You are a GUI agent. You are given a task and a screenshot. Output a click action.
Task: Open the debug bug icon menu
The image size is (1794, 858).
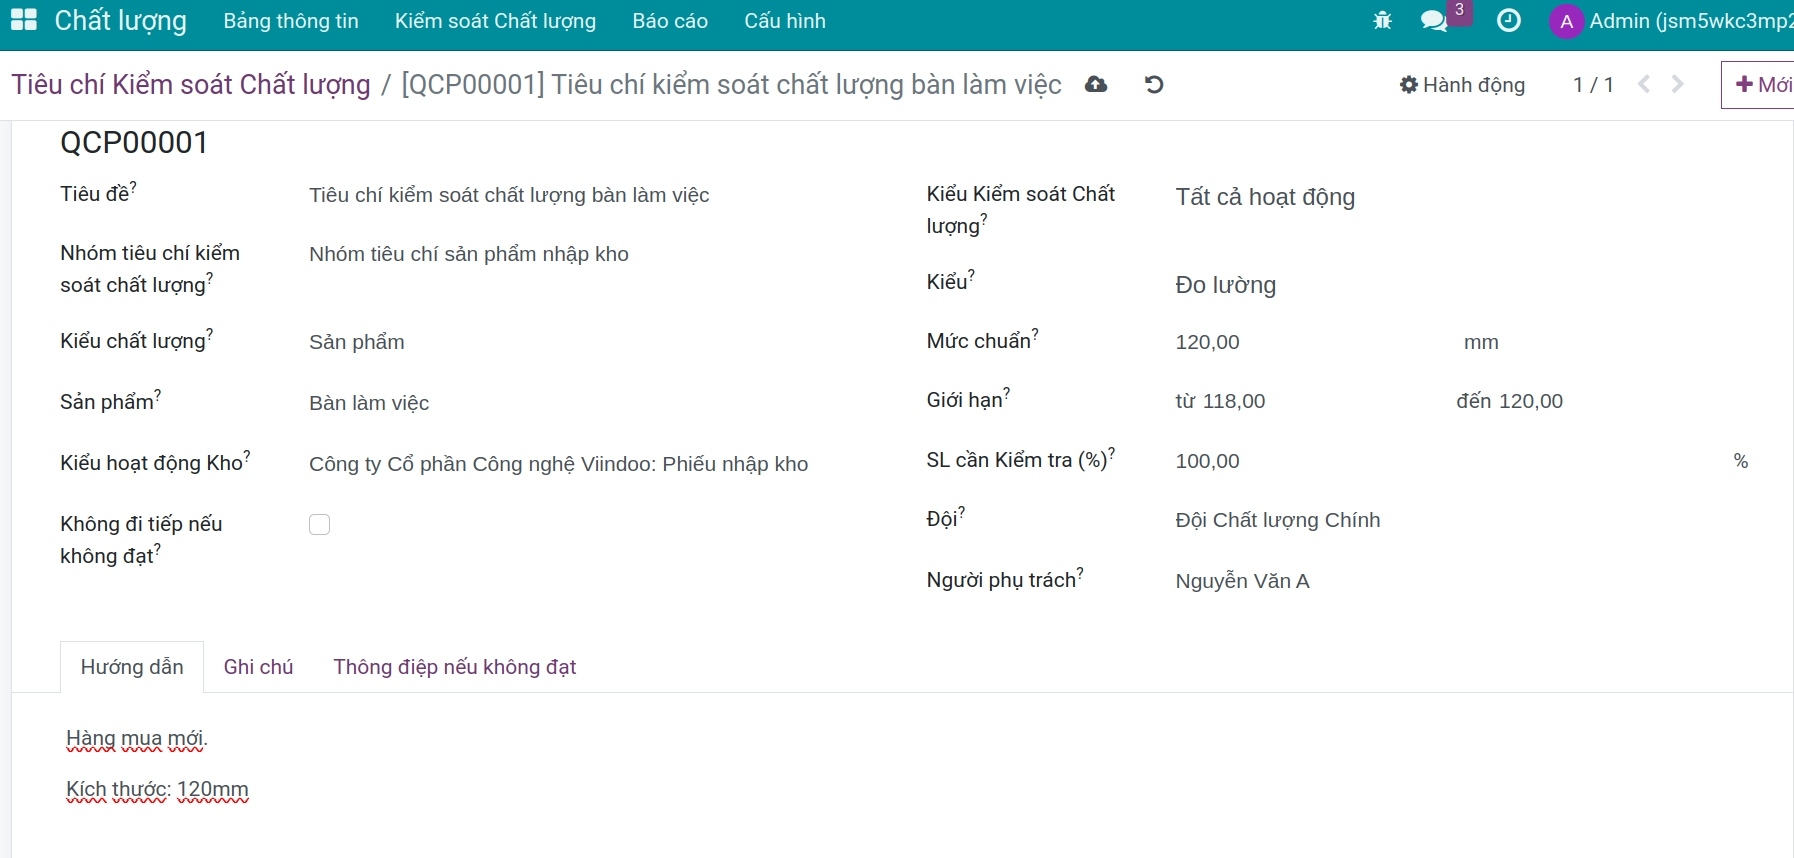coord(1383,21)
